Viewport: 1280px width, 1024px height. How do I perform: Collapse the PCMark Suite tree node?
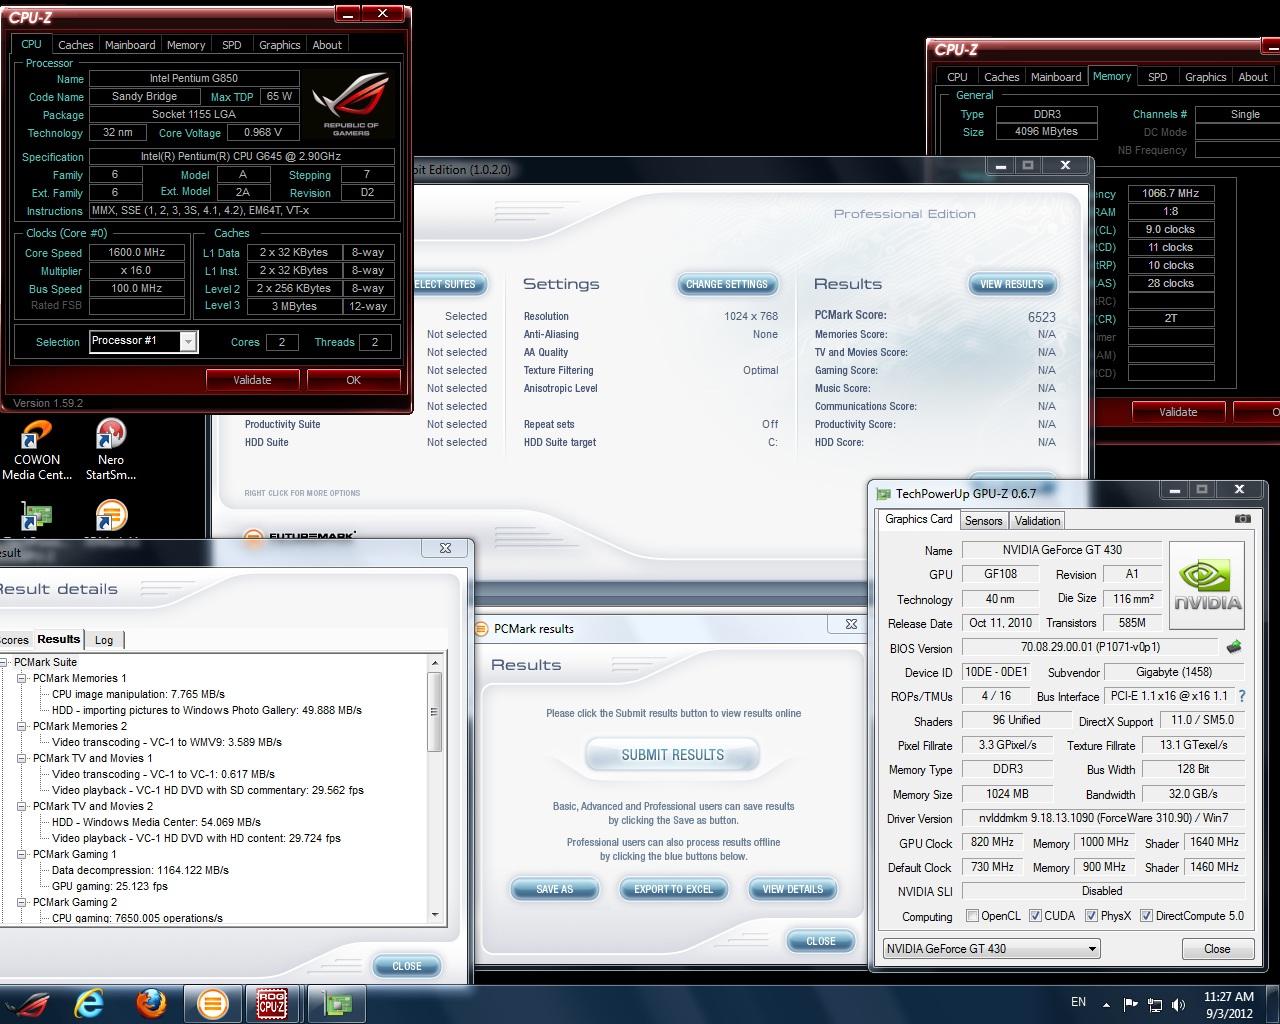pos(5,662)
